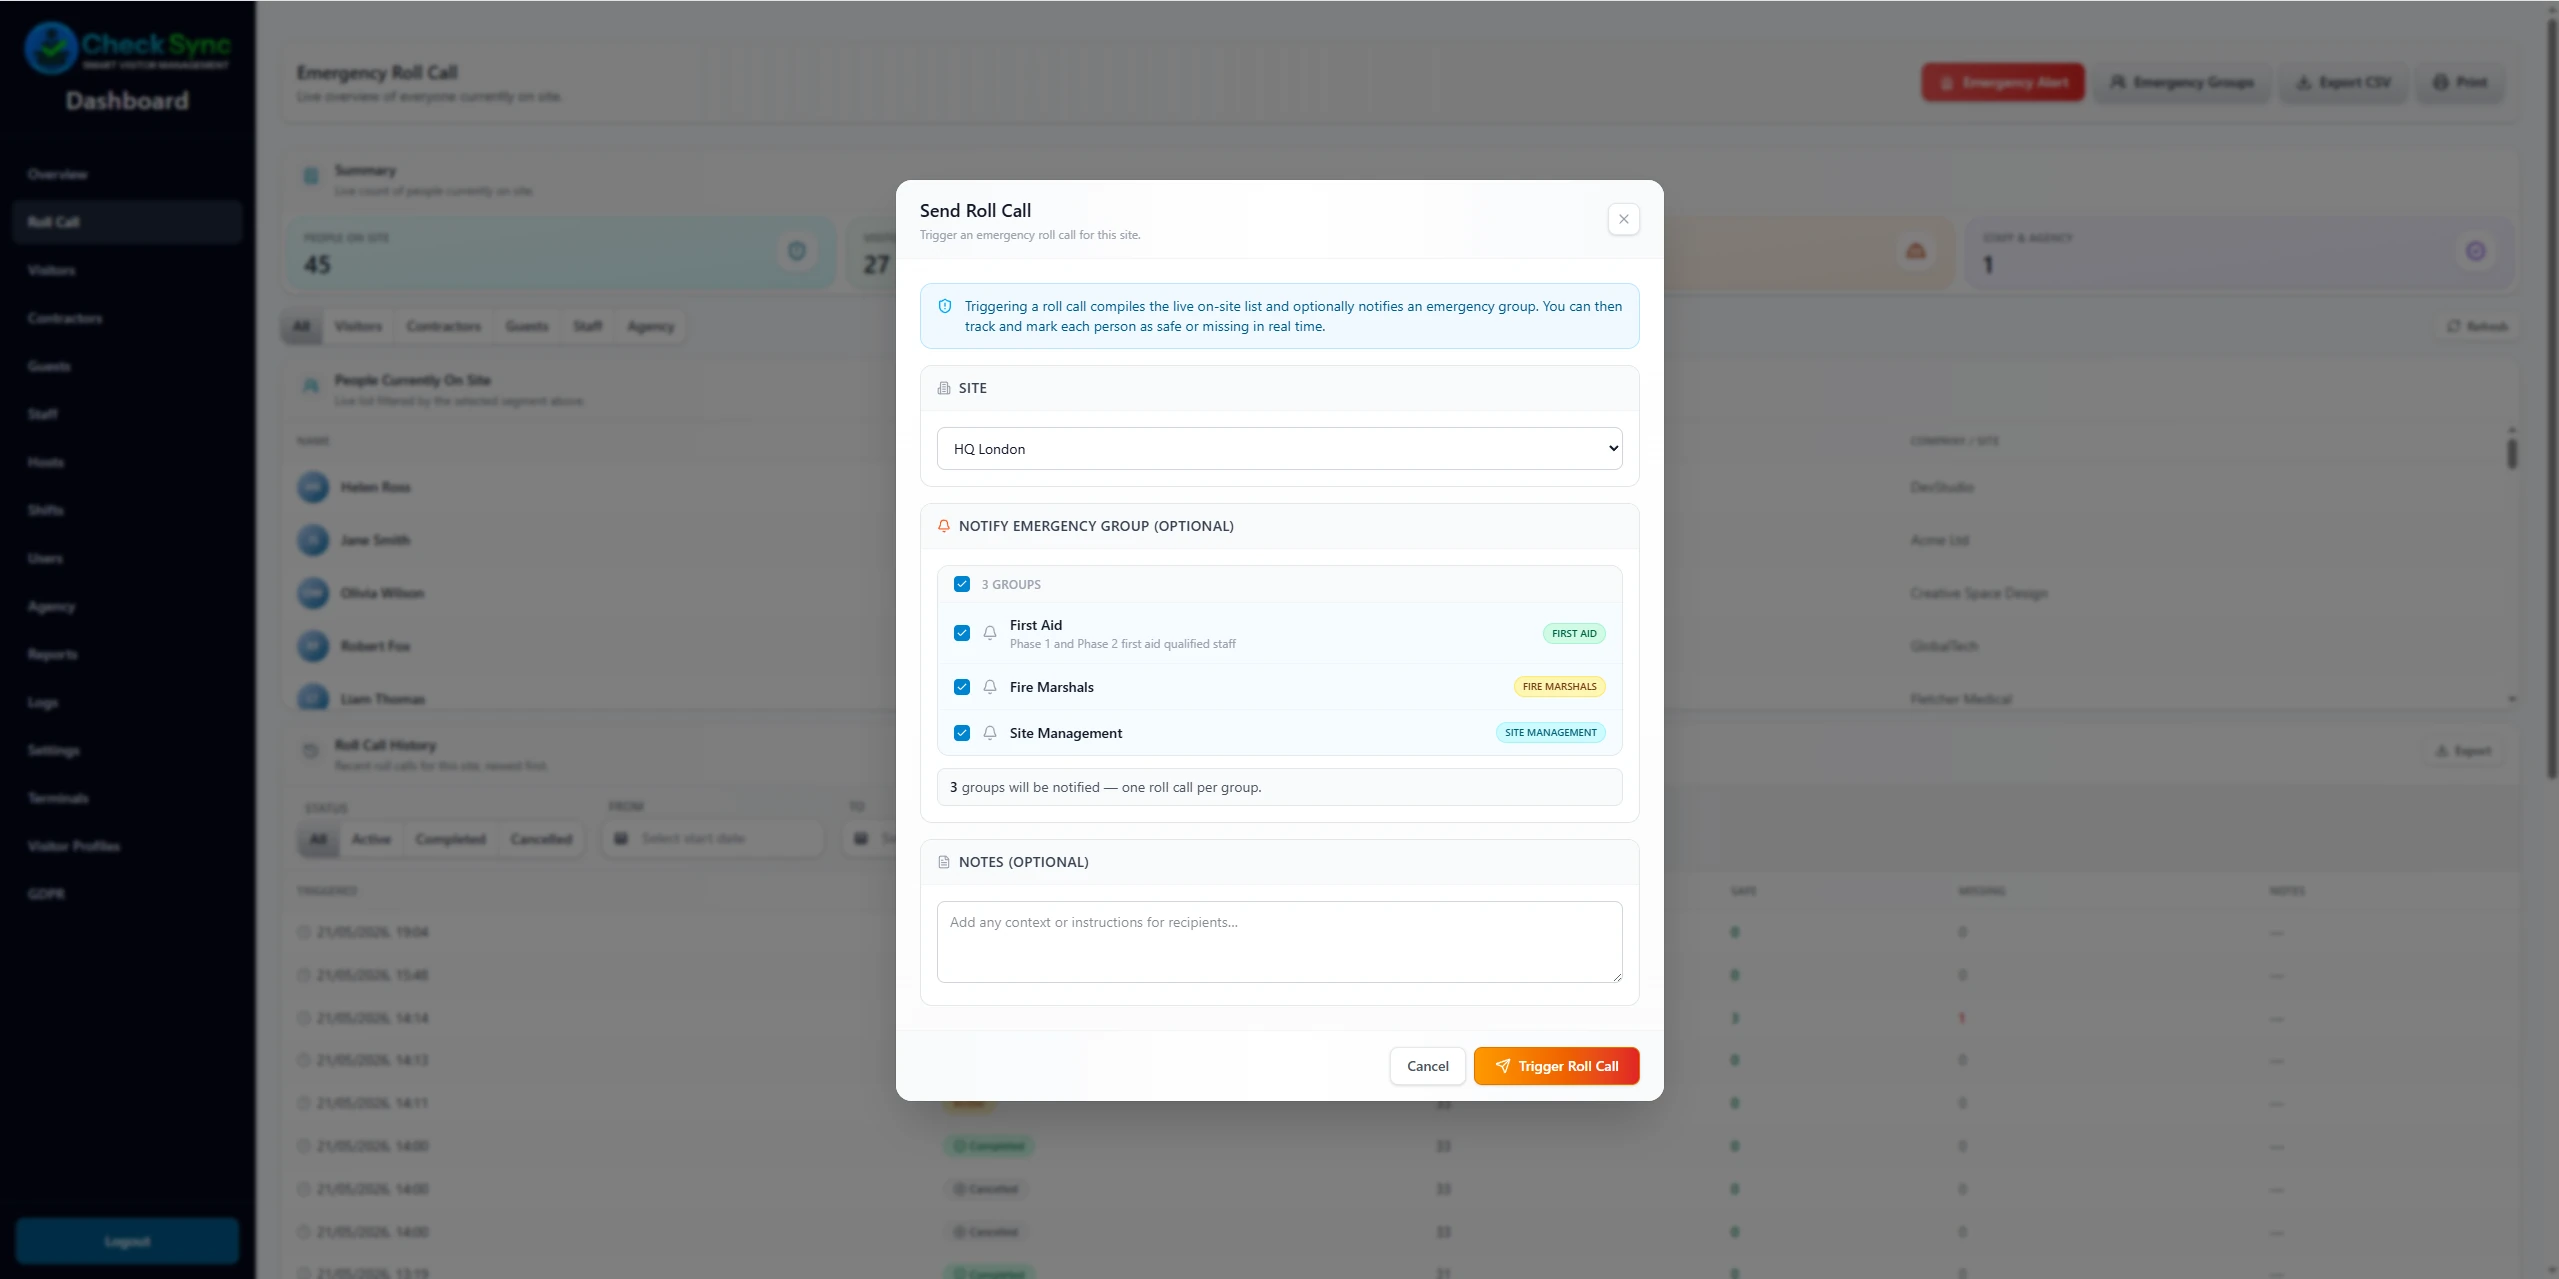Open Overview in the sidebar
The width and height of the screenshot is (2559, 1279).
58,174
